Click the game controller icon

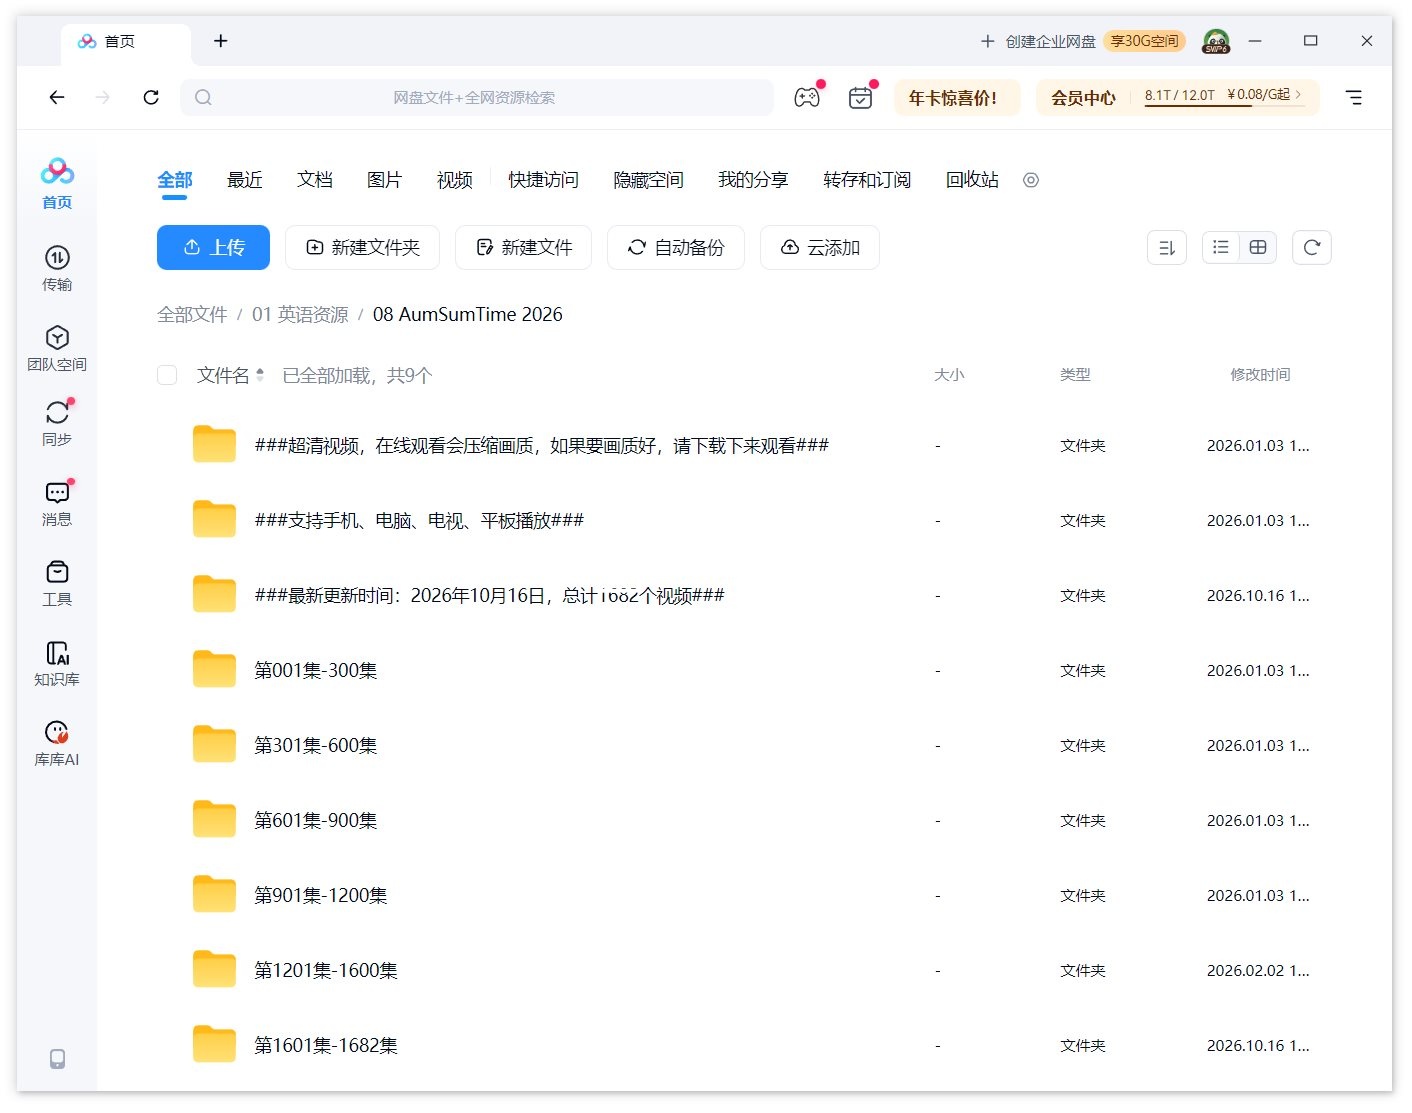pyautogui.click(x=807, y=97)
